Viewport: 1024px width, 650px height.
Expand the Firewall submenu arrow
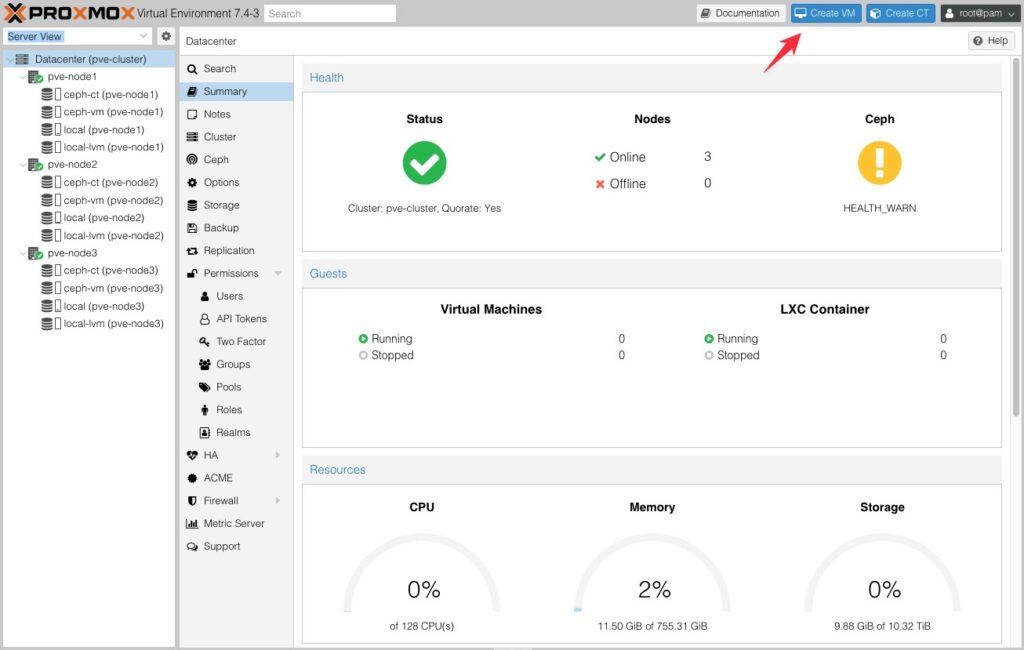278,501
